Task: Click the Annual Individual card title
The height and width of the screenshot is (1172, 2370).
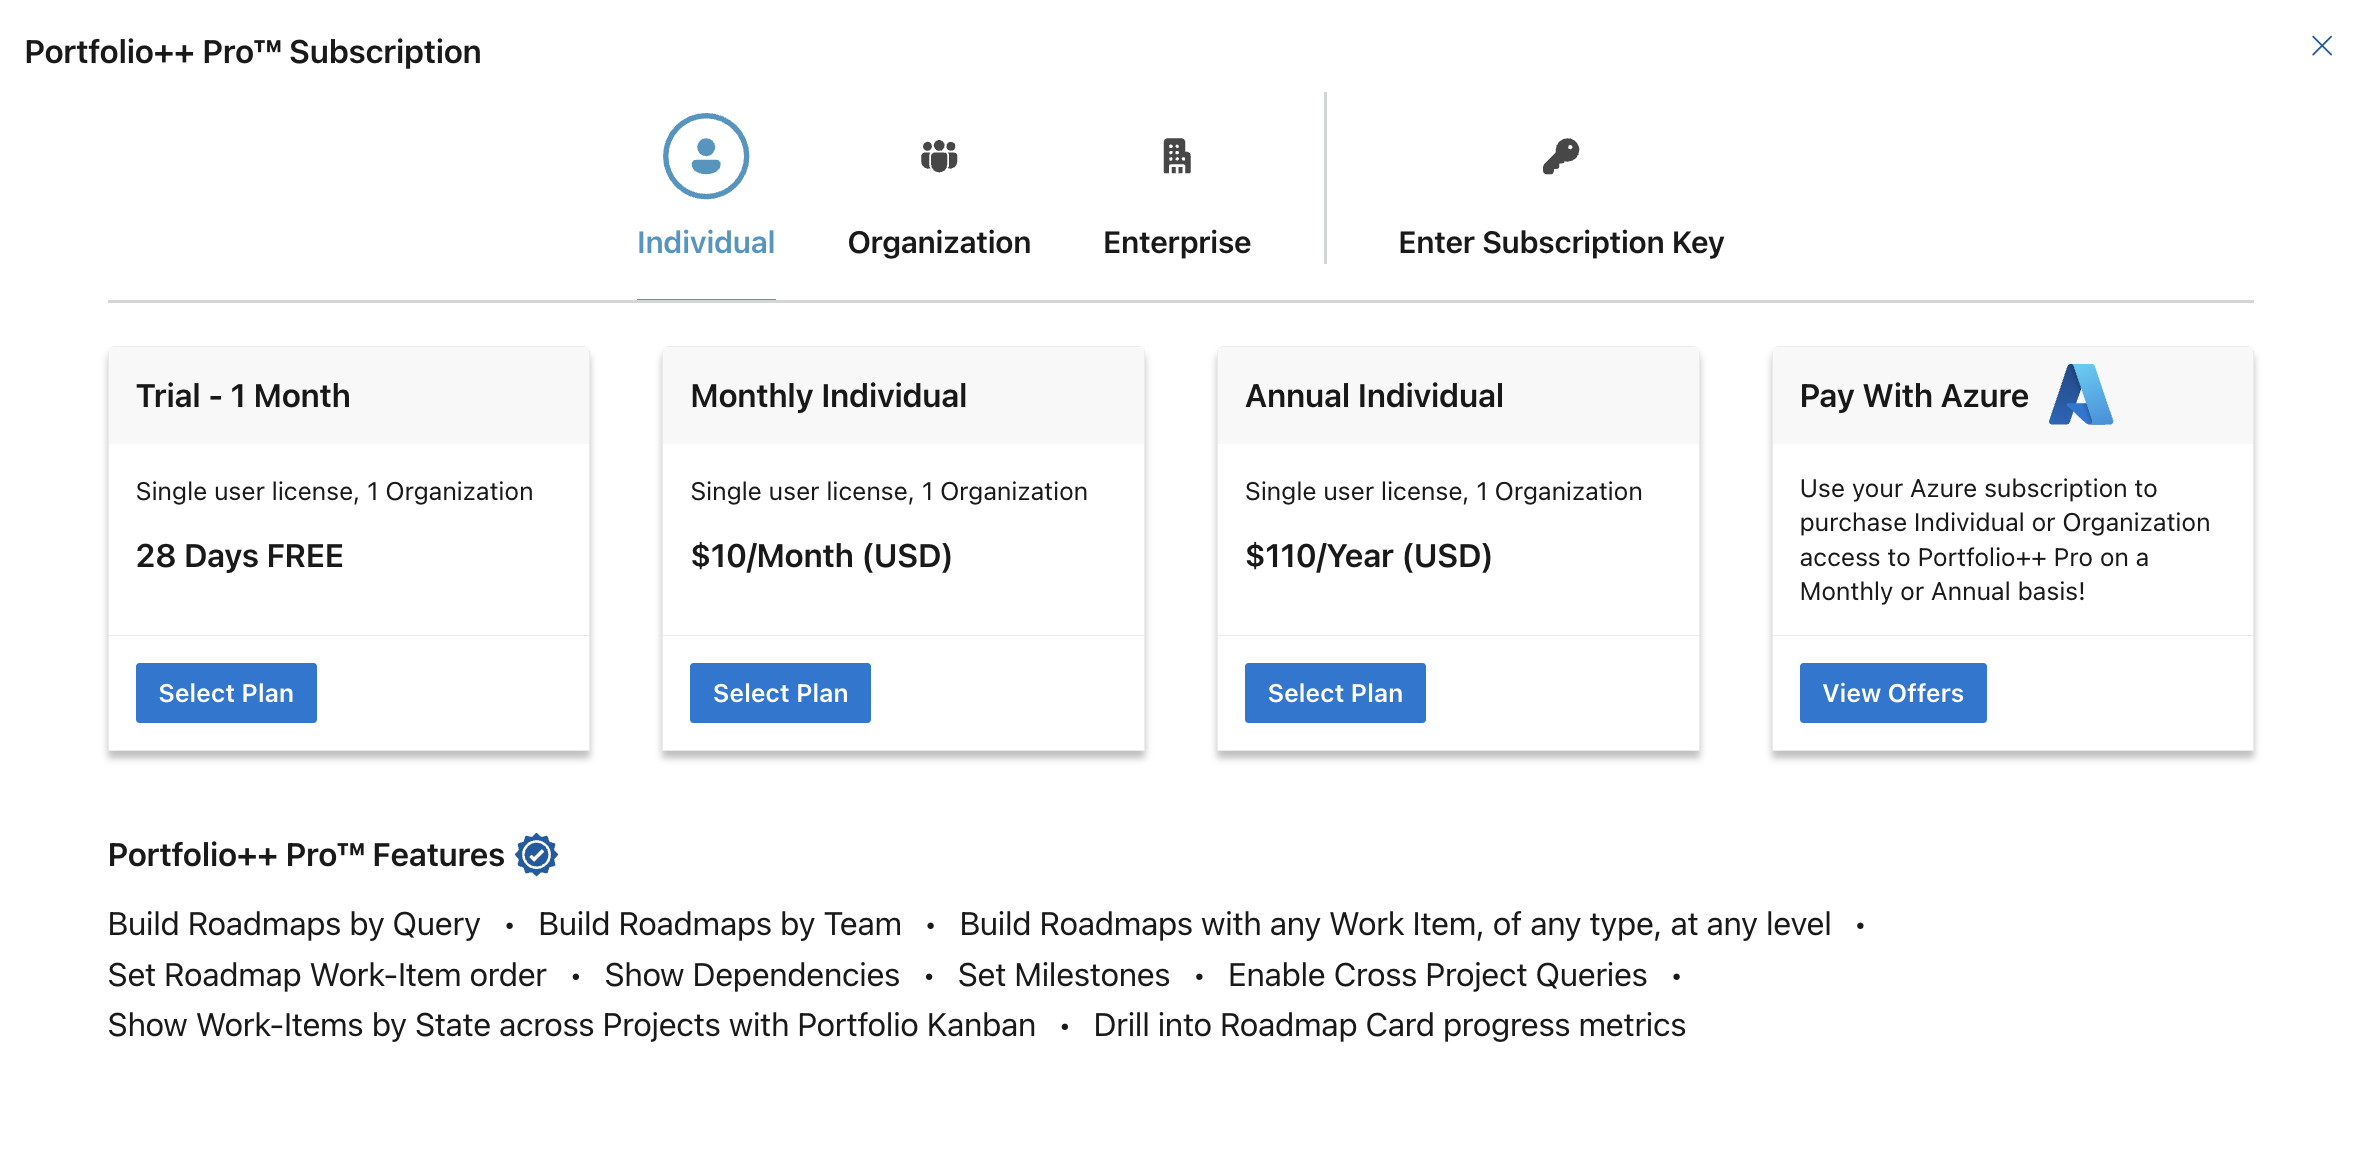Action: [1374, 395]
